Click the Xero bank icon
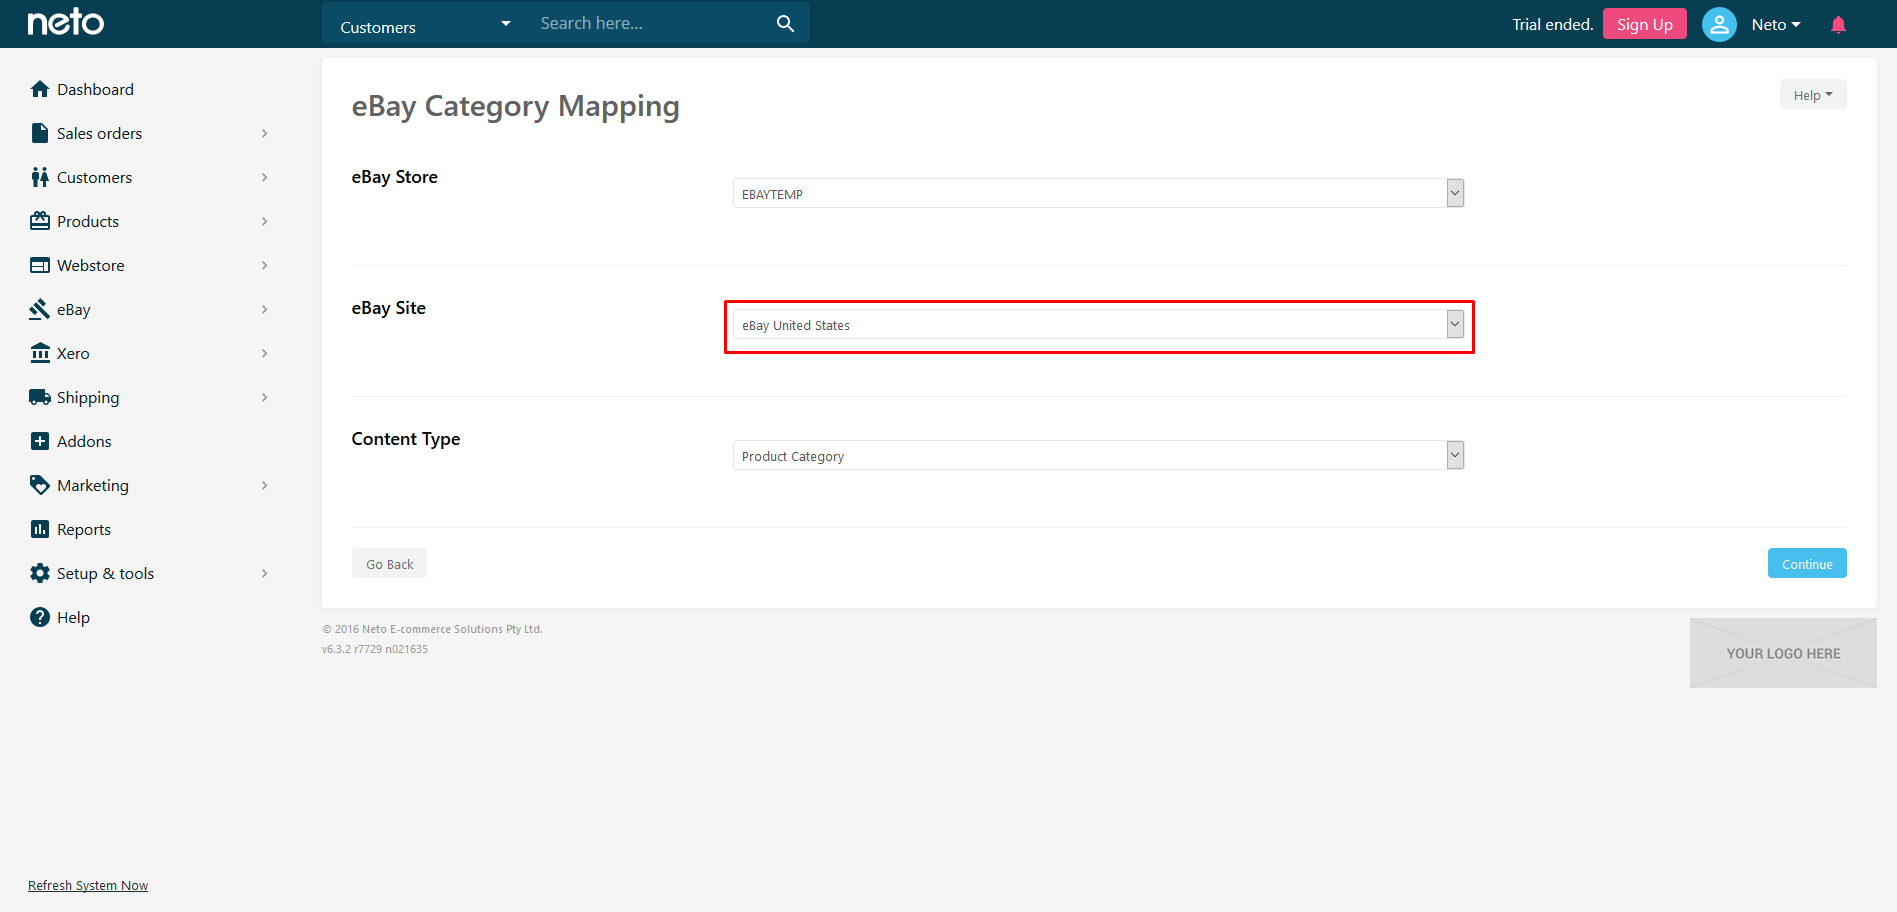 40,353
